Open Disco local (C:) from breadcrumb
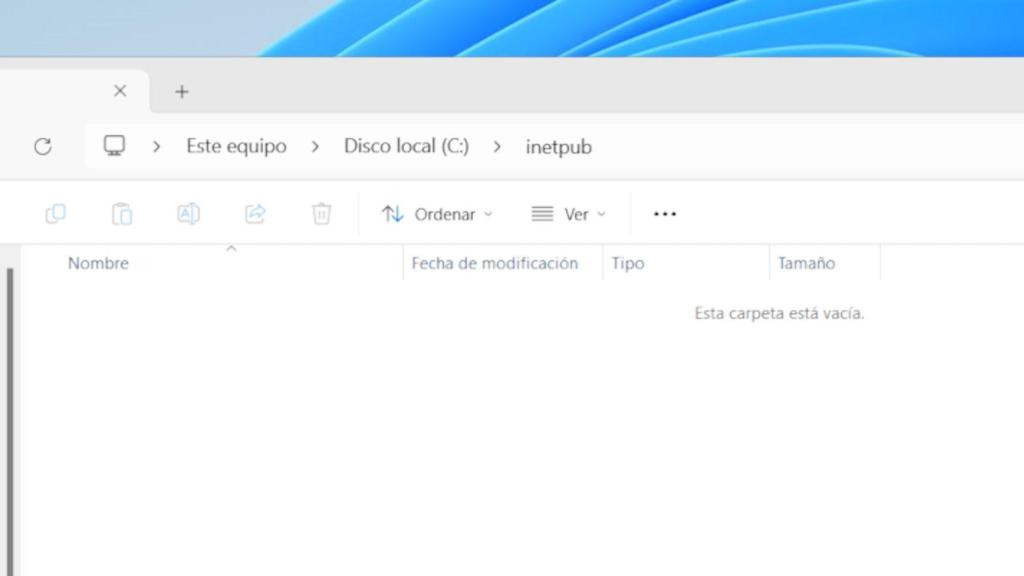Image resolution: width=1024 pixels, height=576 pixels. (405, 146)
